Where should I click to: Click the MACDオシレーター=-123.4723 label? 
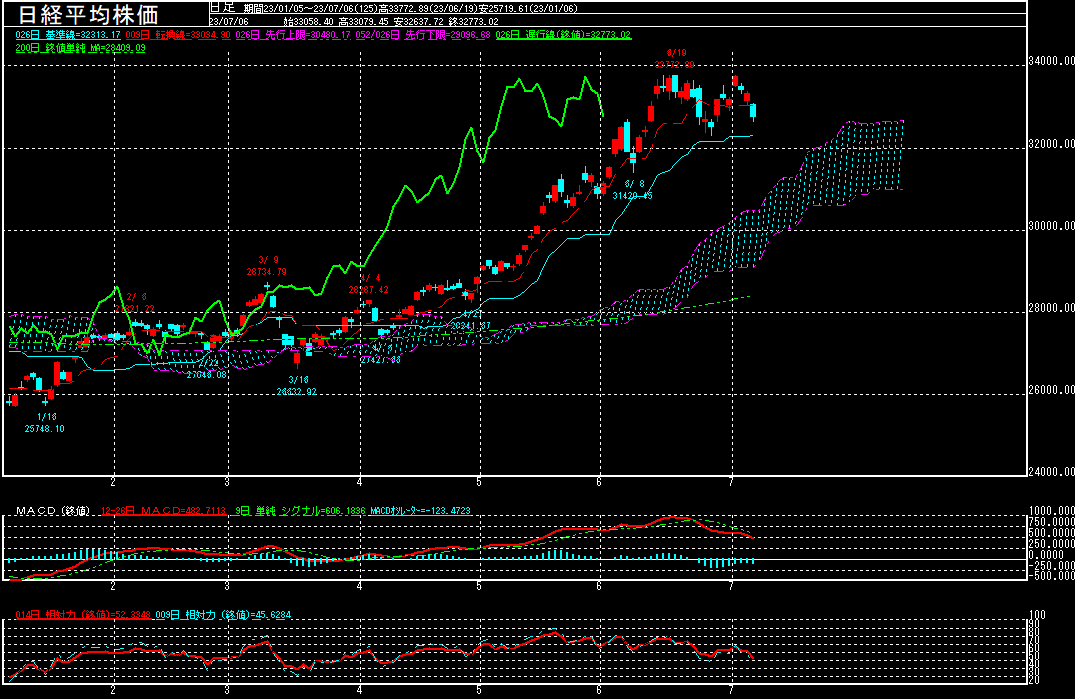click(421, 511)
